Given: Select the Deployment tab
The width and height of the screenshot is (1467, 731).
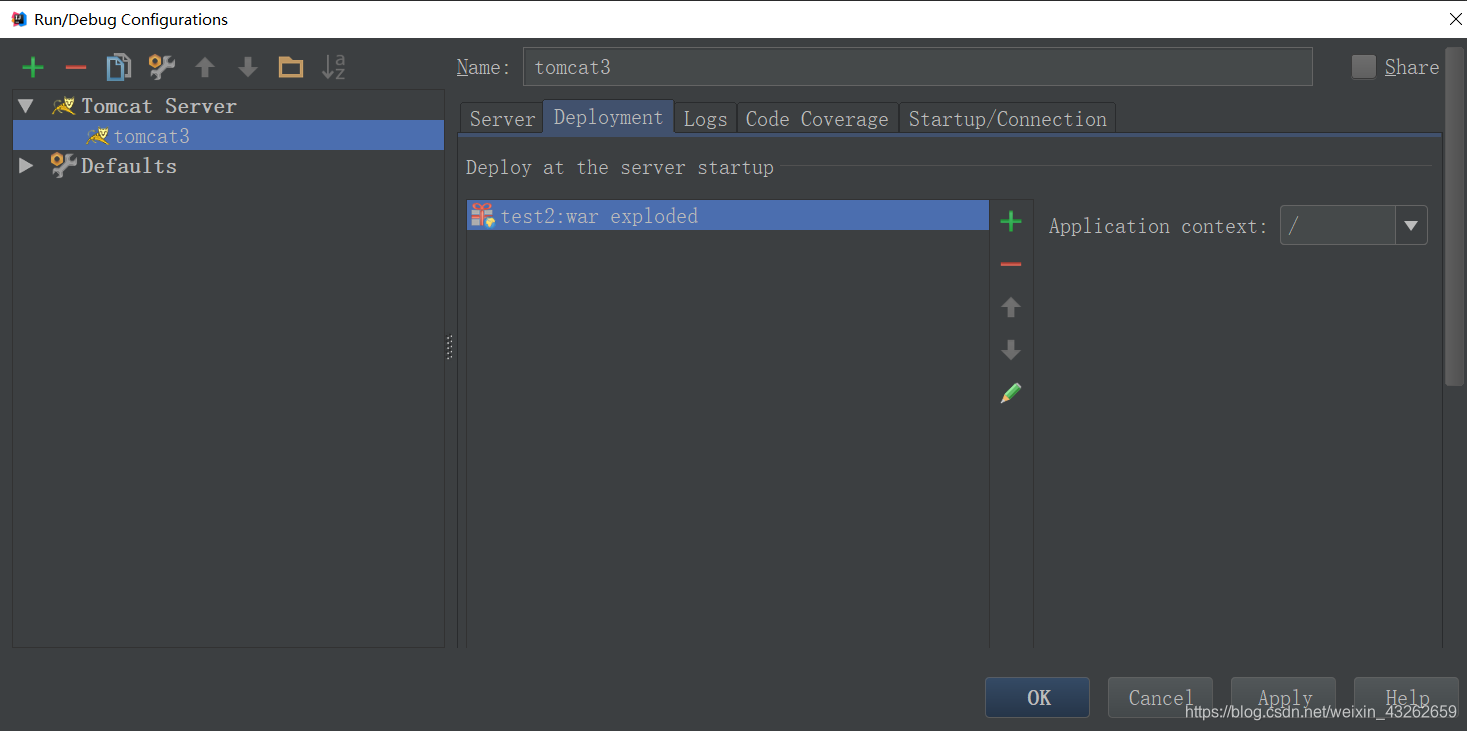Looking at the screenshot, I should (x=608, y=117).
